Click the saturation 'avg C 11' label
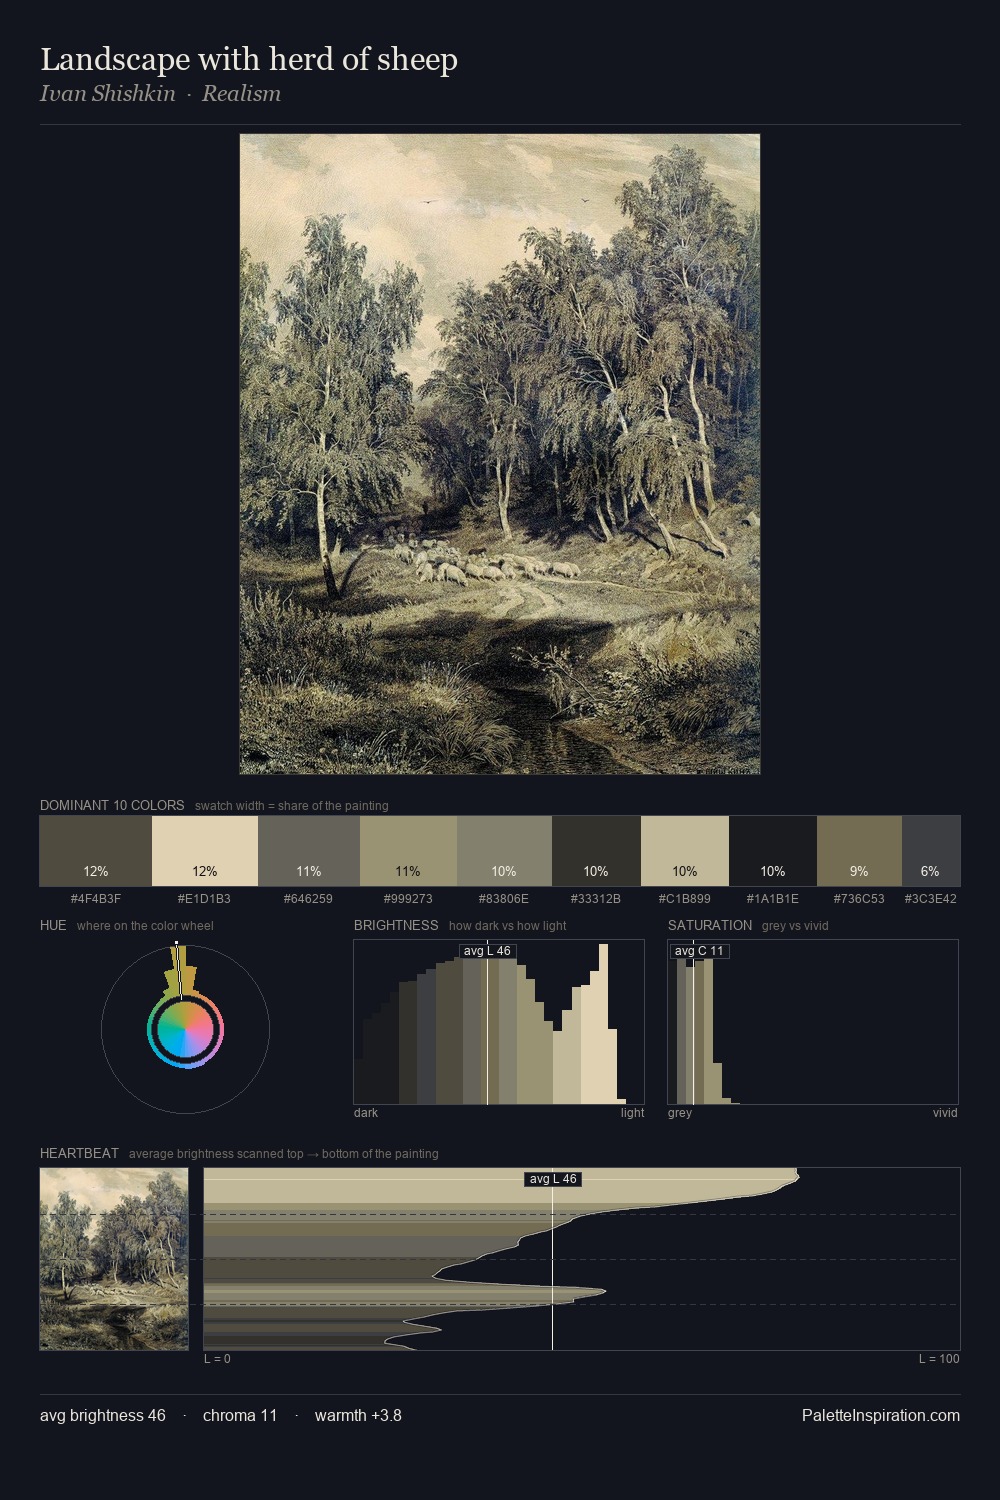Viewport: 1000px width, 1500px height. pyautogui.click(x=699, y=951)
